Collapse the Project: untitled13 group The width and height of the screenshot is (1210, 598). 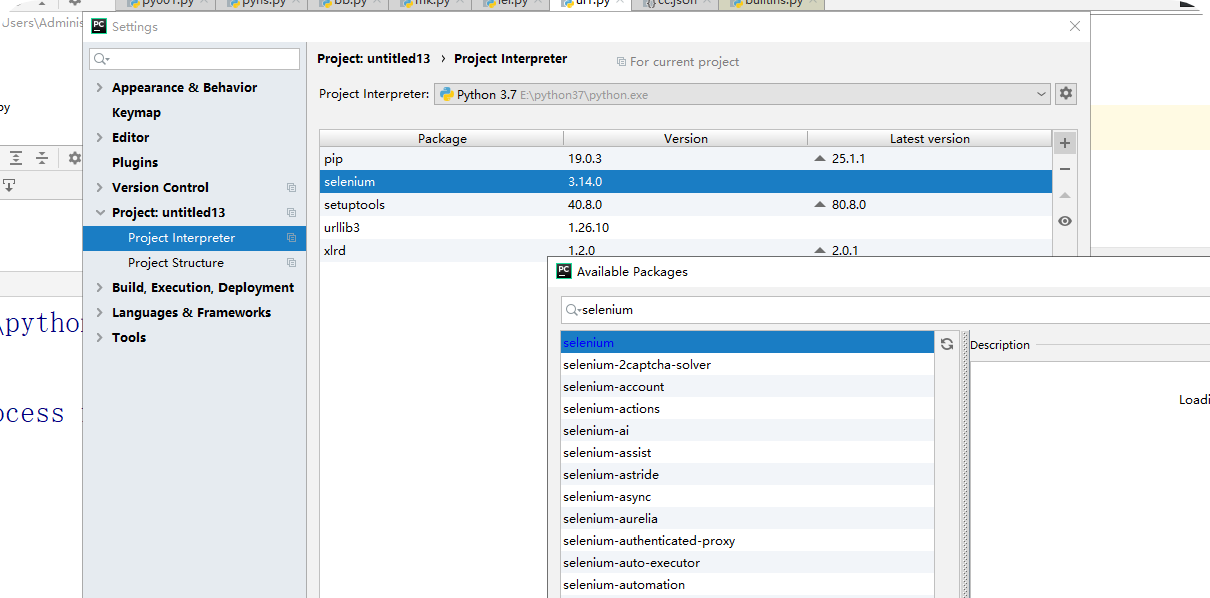pos(99,213)
